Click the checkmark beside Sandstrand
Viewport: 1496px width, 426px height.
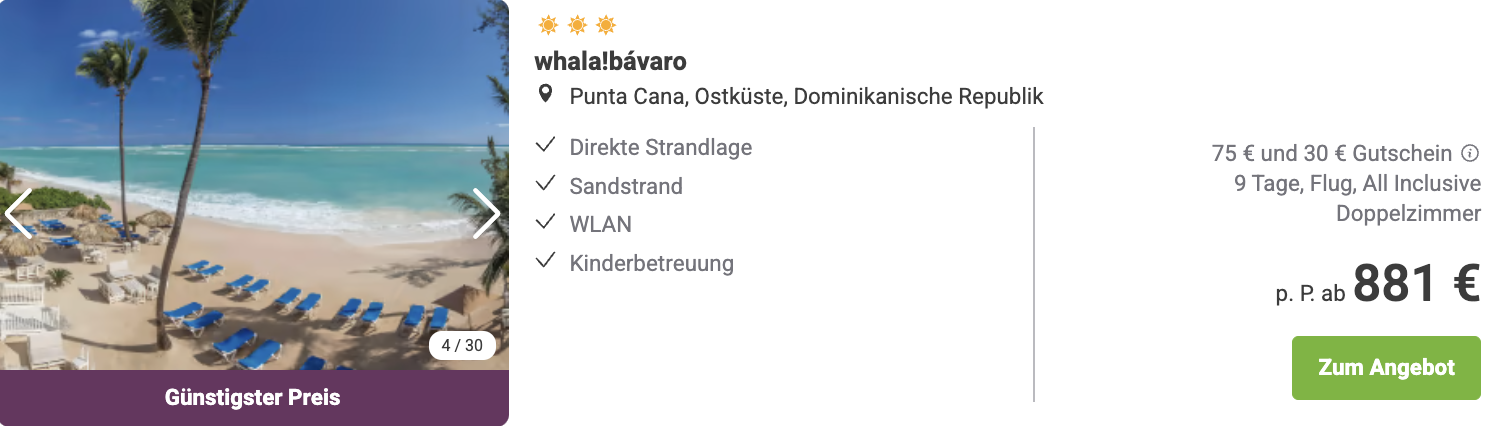pyautogui.click(x=545, y=185)
